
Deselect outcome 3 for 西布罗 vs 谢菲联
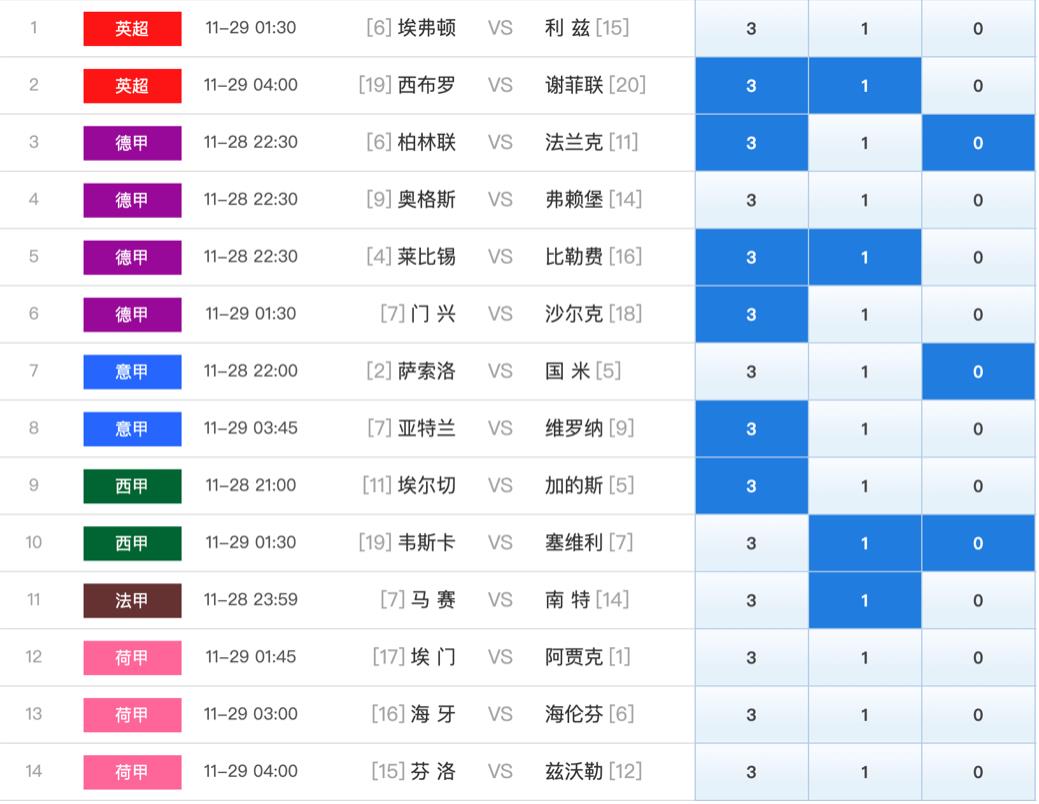[751, 86]
